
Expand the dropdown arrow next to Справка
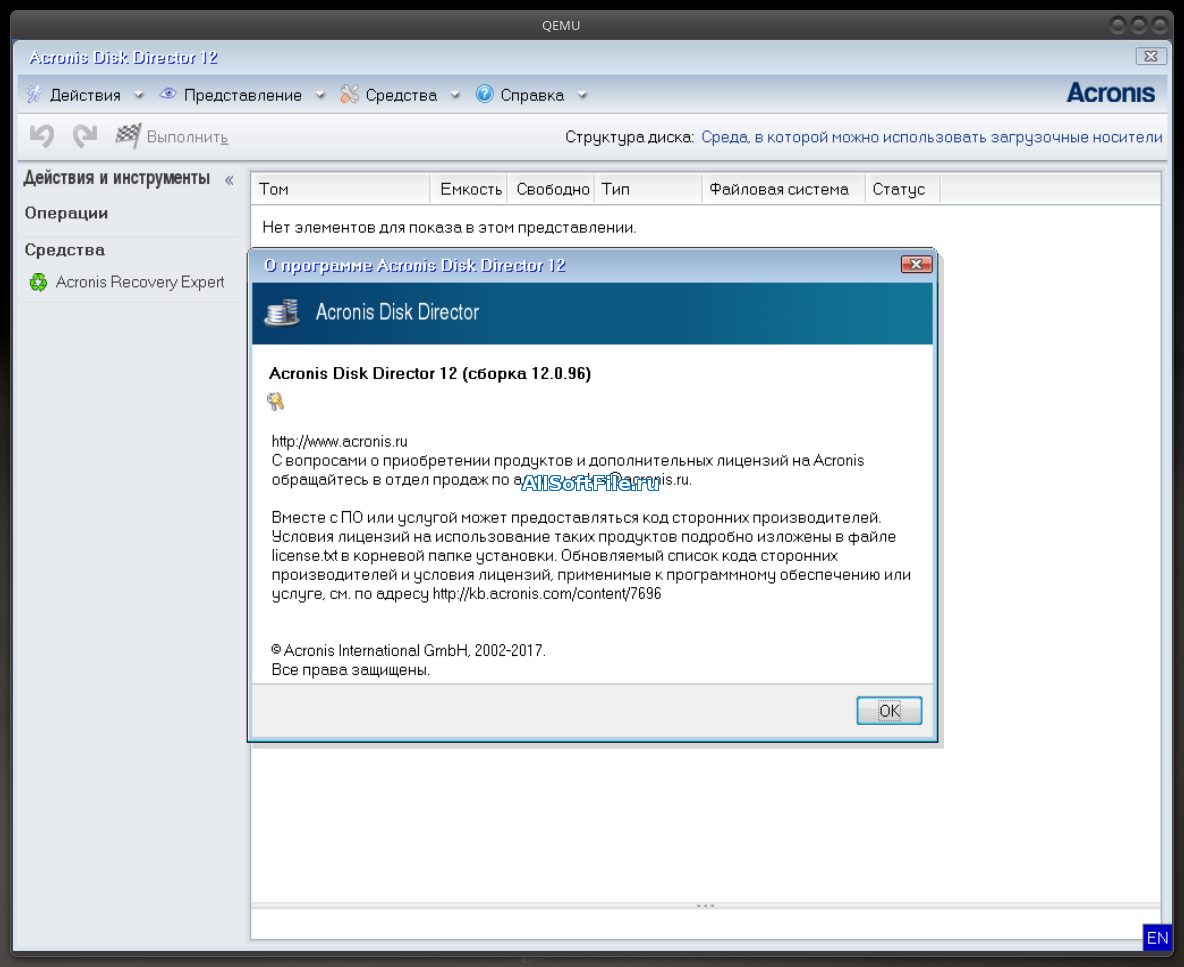582,95
